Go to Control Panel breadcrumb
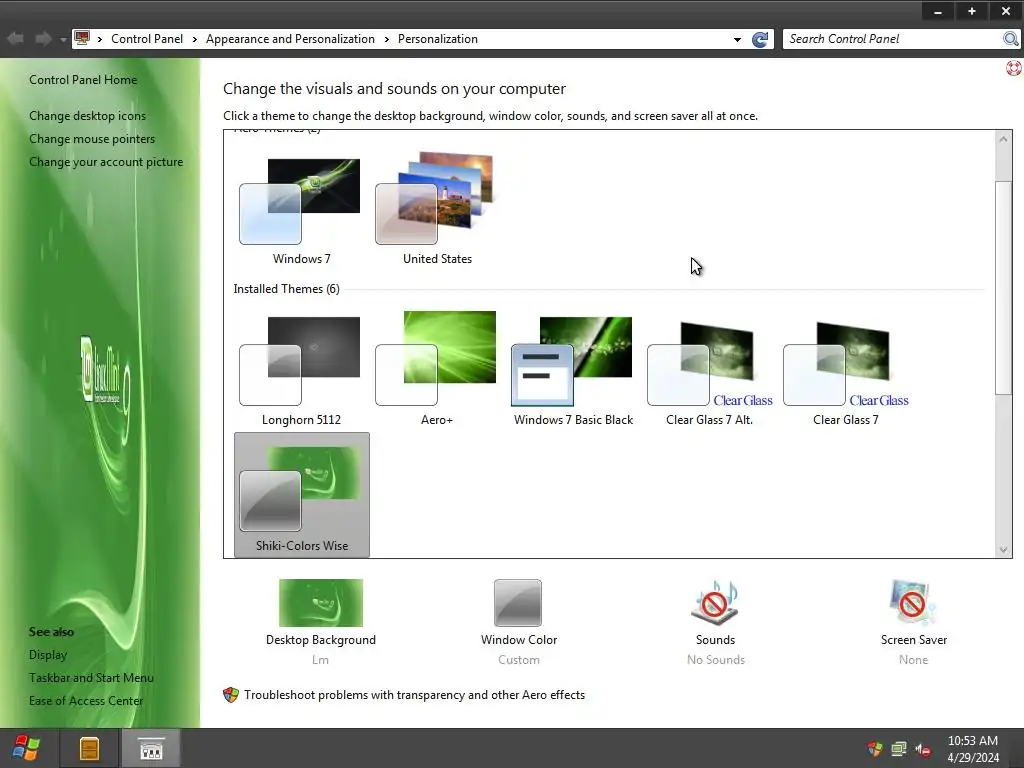The height and width of the screenshot is (768, 1024). tap(147, 39)
